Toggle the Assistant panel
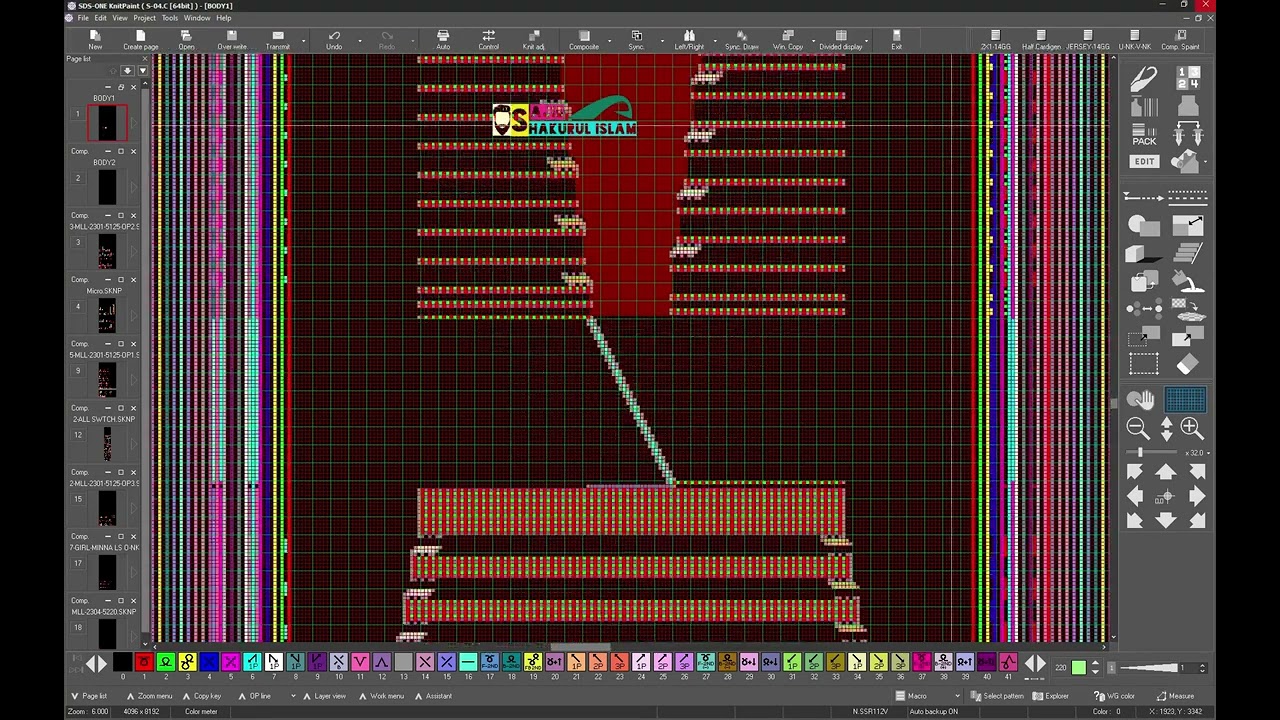 pos(433,696)
